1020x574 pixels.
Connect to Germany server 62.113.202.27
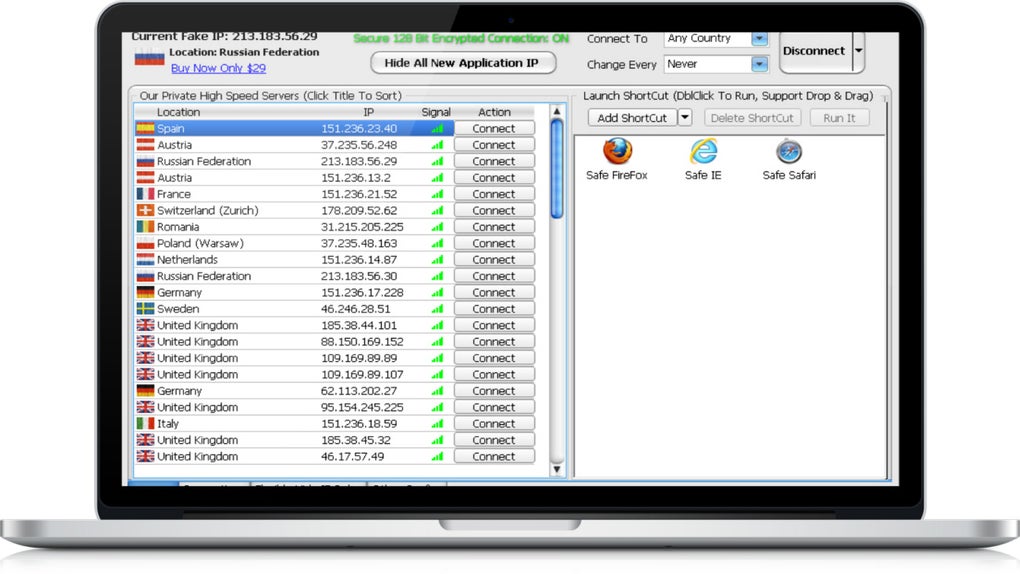pos(494,390)
